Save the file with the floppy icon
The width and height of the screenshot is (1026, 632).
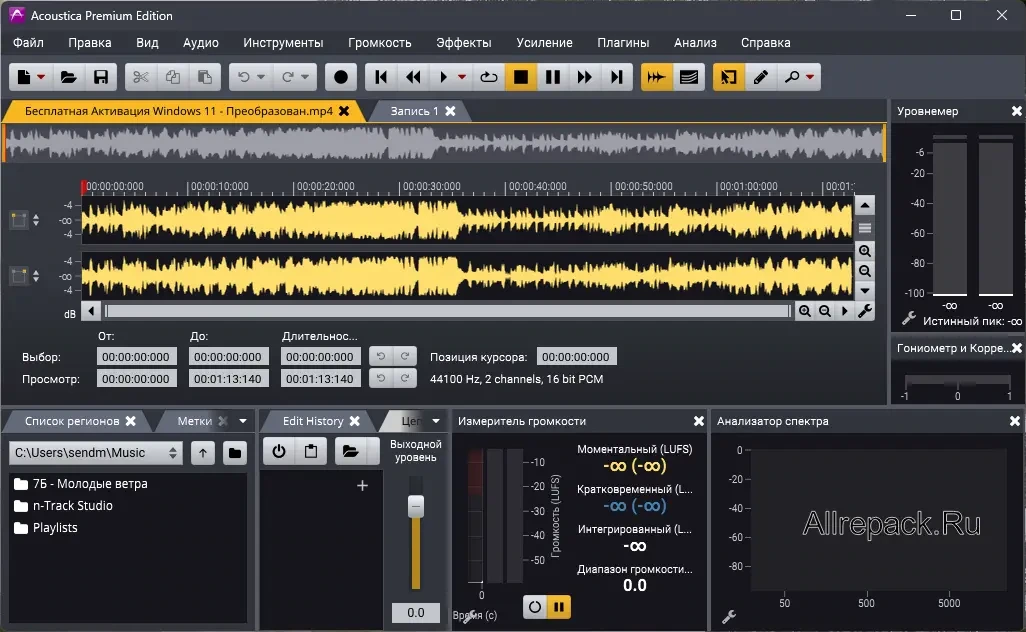[101, 77]
